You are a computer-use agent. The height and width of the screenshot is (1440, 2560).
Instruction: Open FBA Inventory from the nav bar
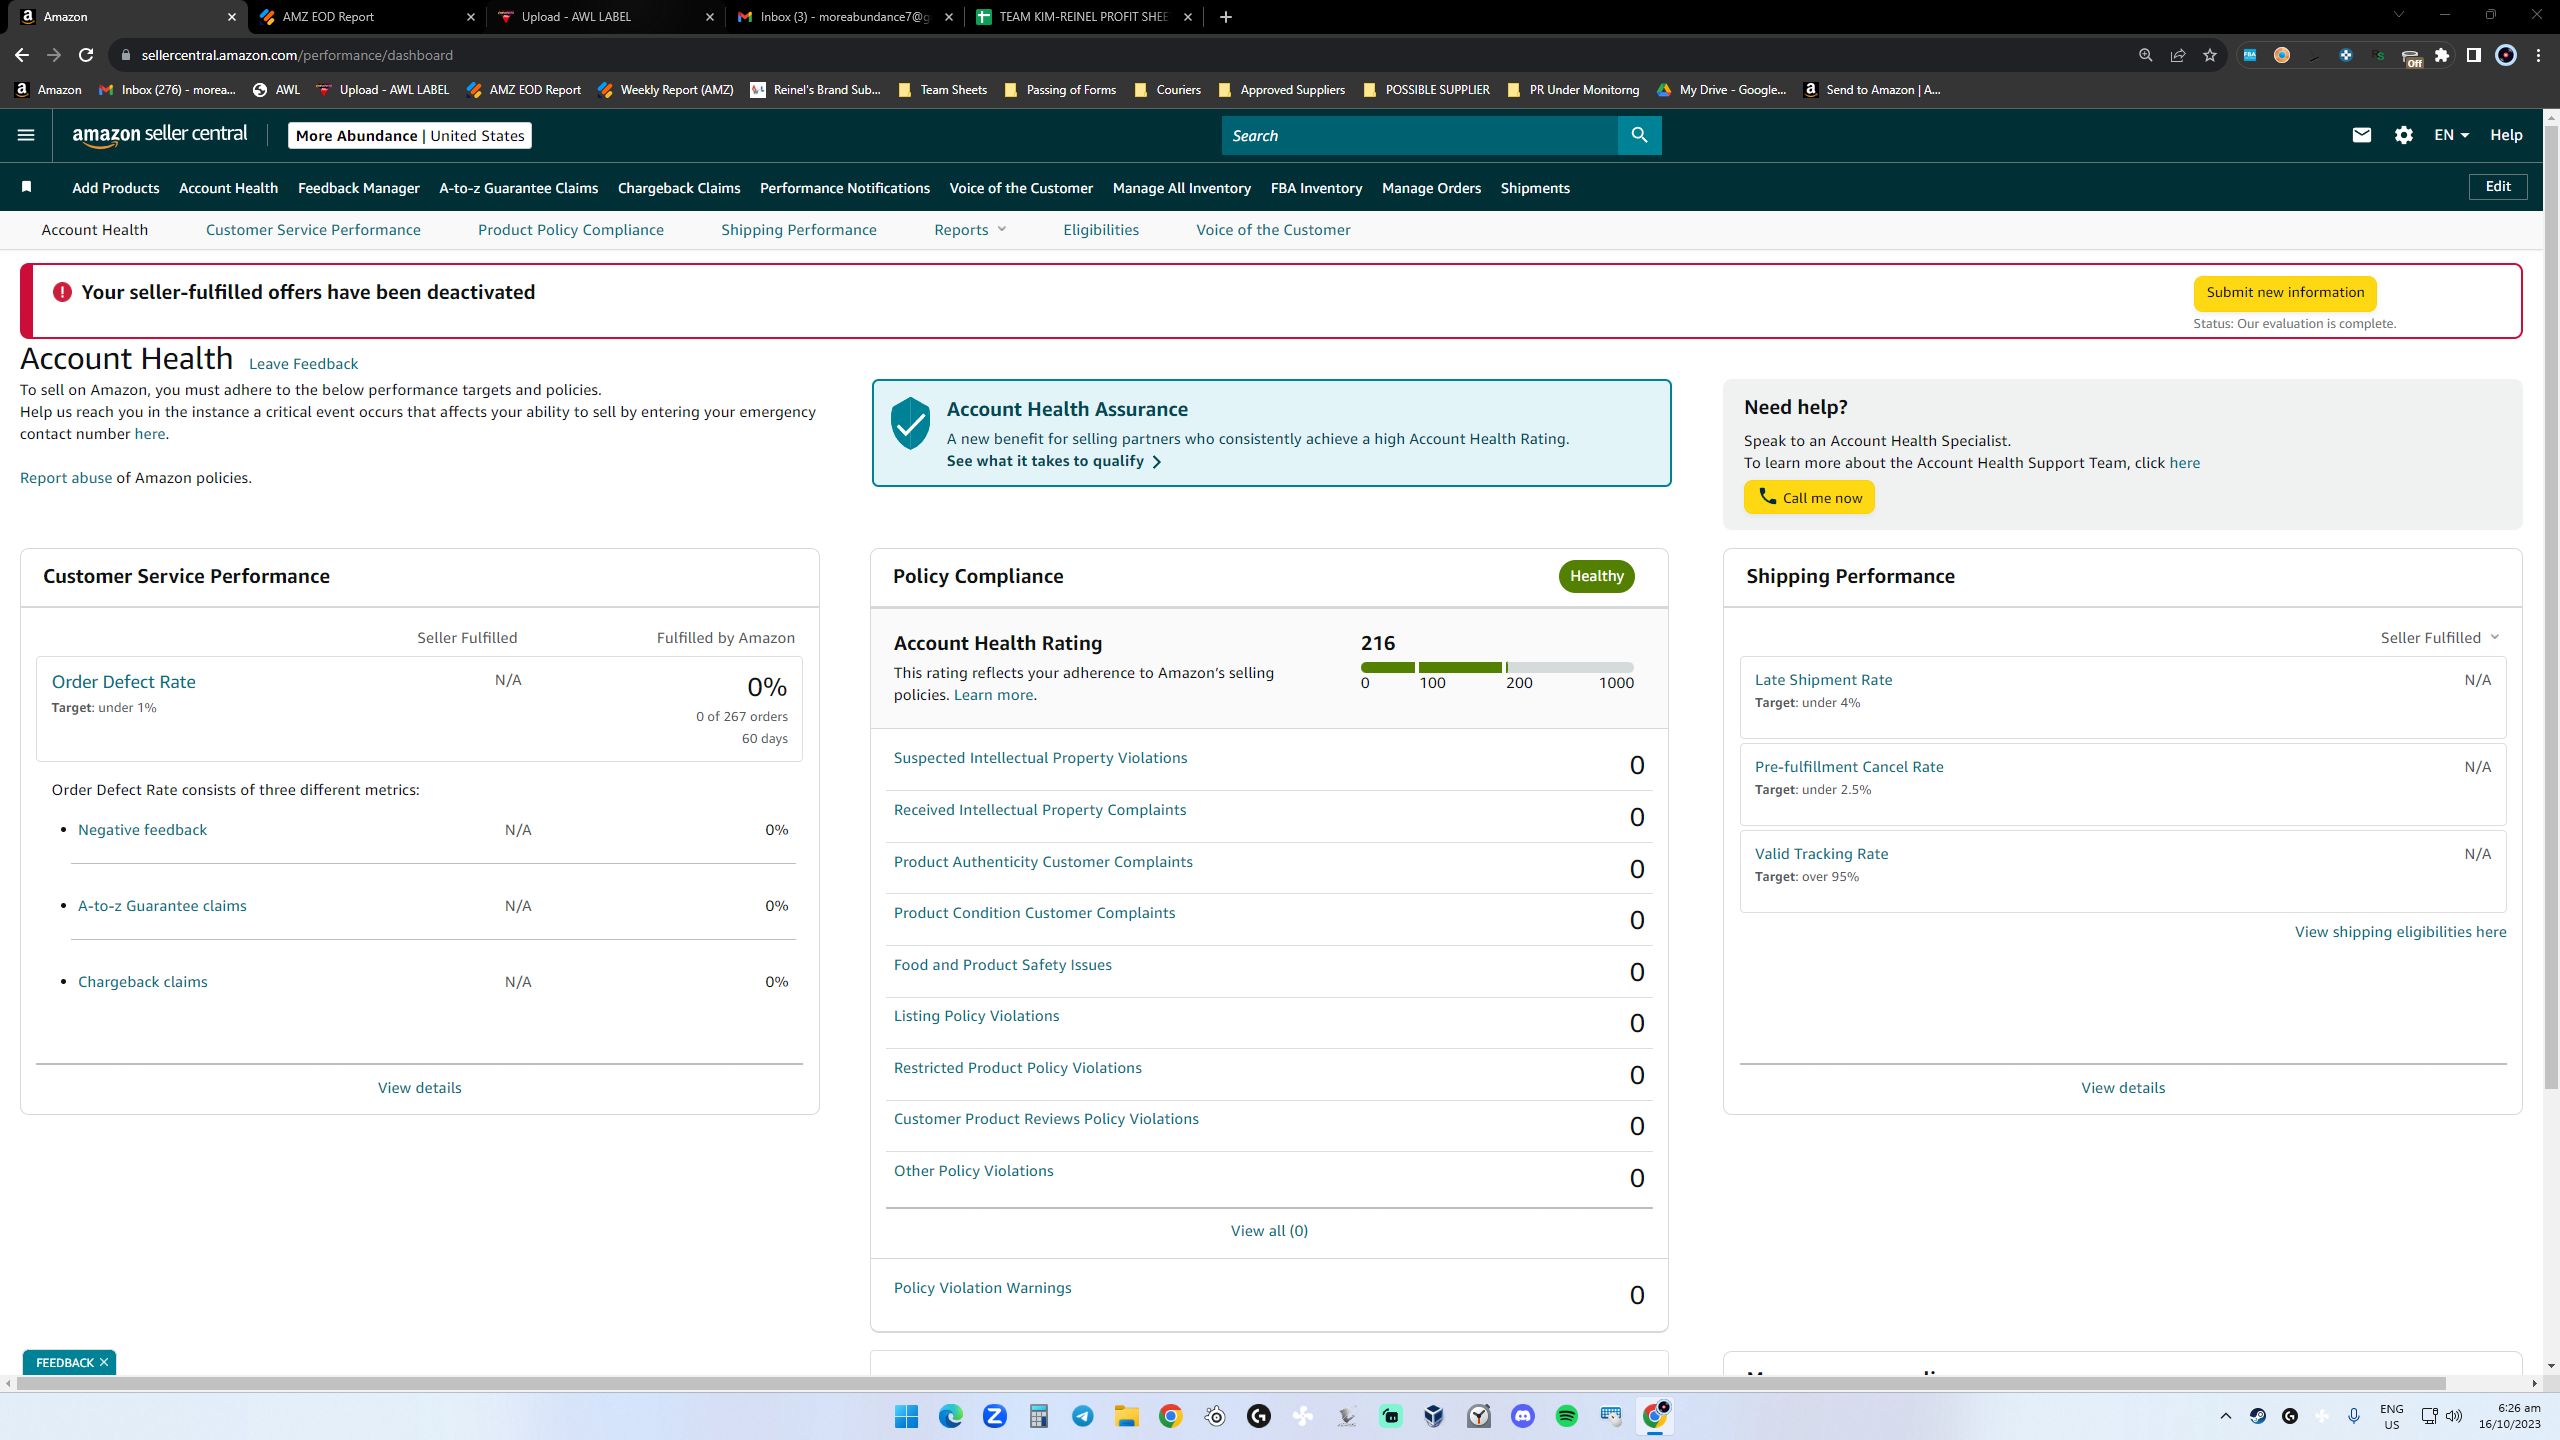click(x=1316, y=188)
